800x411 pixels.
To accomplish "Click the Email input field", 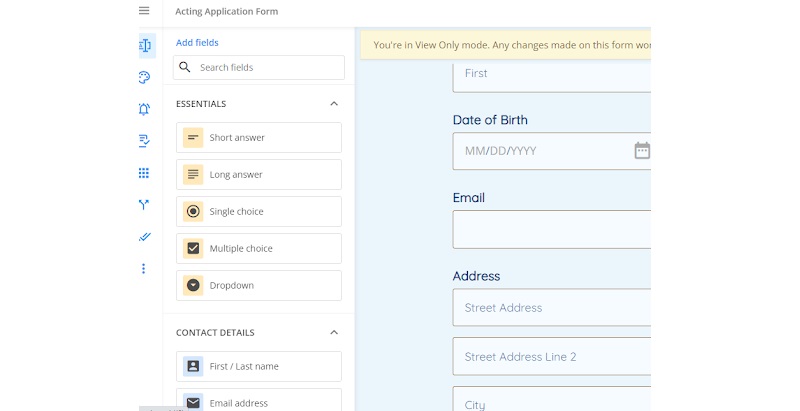I will tap(551, 229).
